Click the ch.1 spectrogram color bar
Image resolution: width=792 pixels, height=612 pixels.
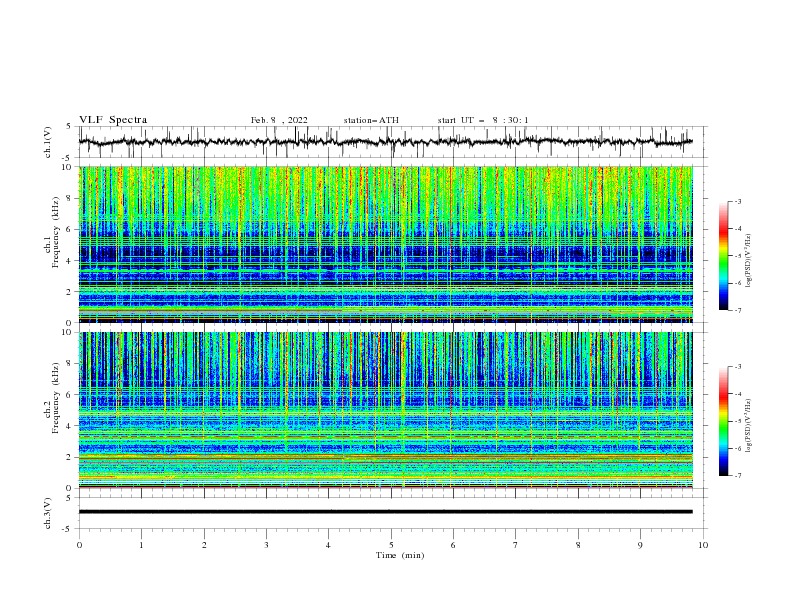tap(723, 256)
